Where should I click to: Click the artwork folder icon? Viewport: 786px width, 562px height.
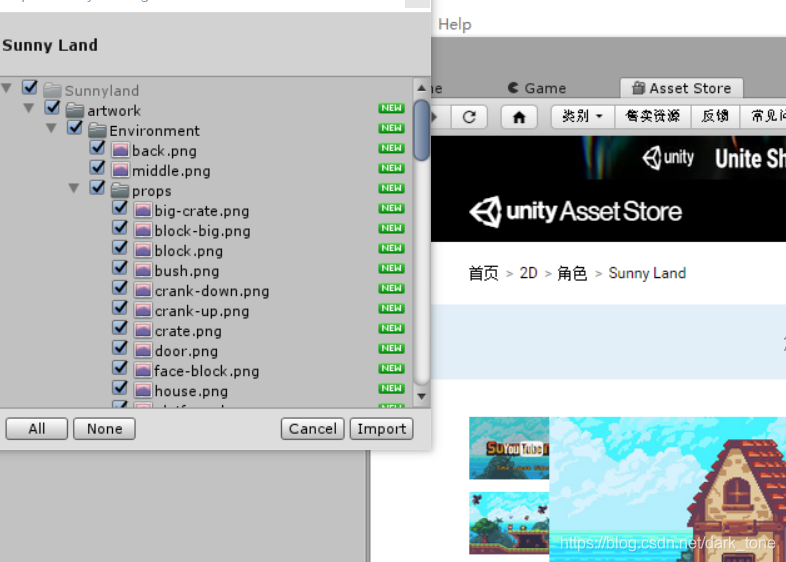click(75, 110)
